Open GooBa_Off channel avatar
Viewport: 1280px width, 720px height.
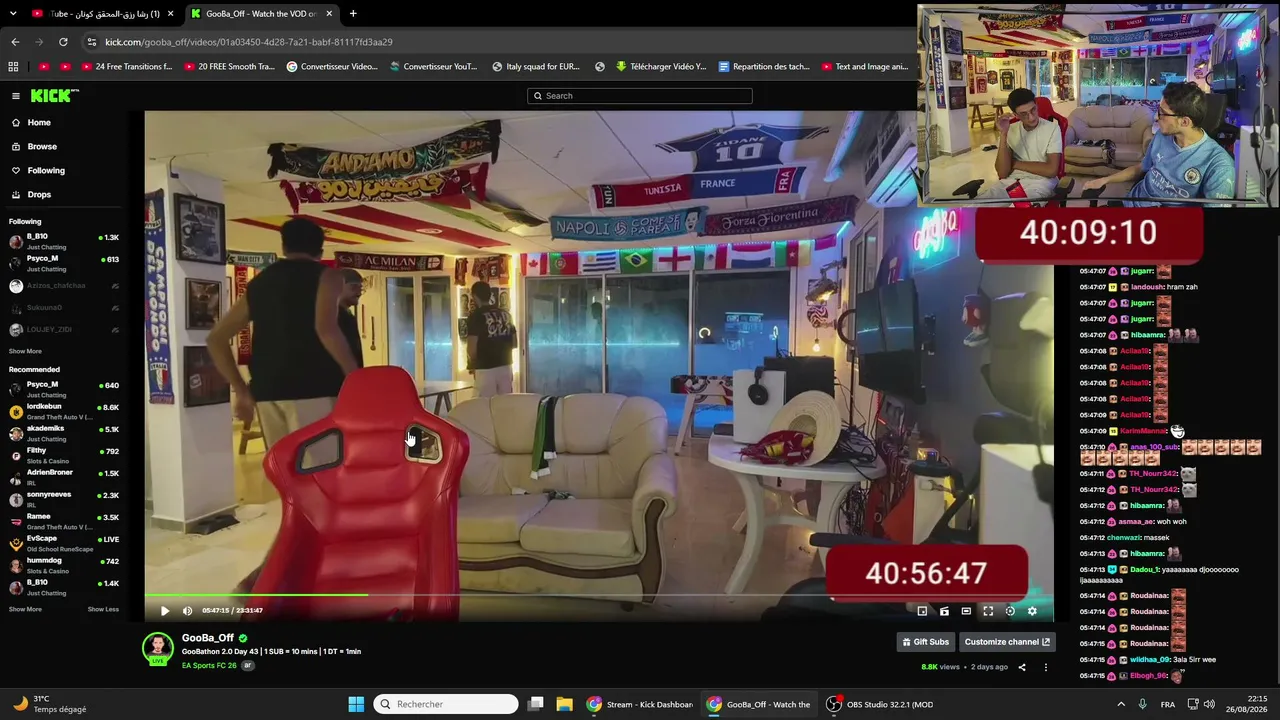[157, 648]
